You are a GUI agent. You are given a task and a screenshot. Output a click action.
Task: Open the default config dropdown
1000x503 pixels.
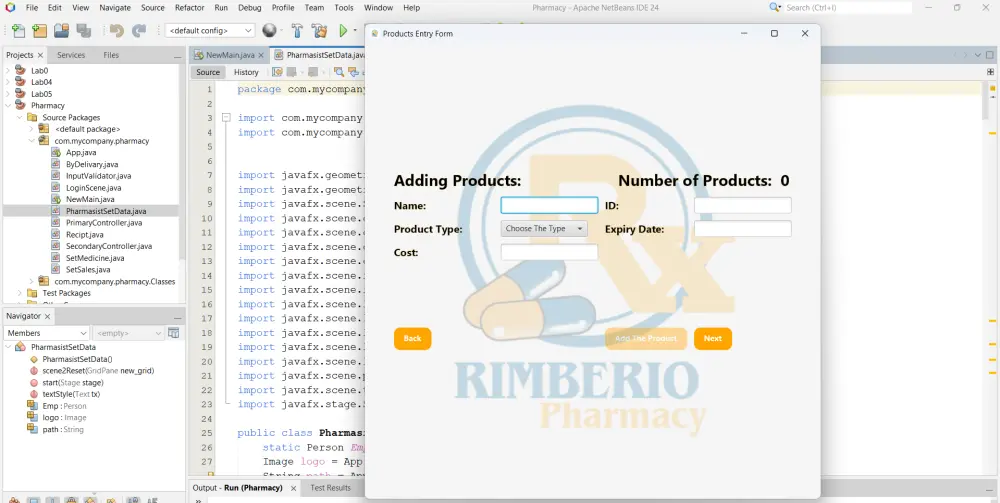tap(210, 31)
